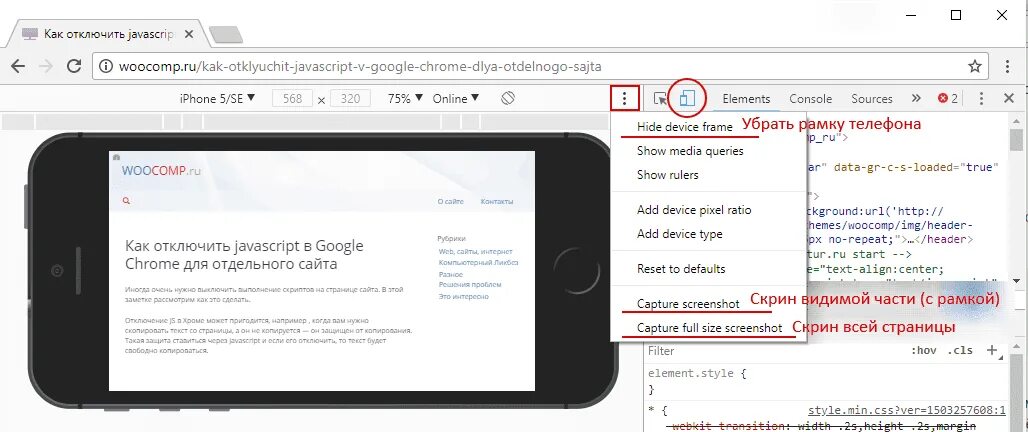This screenshot has width=1028, height=432.
Task: Click the width field showing 568
Action: tap(292, 99)
